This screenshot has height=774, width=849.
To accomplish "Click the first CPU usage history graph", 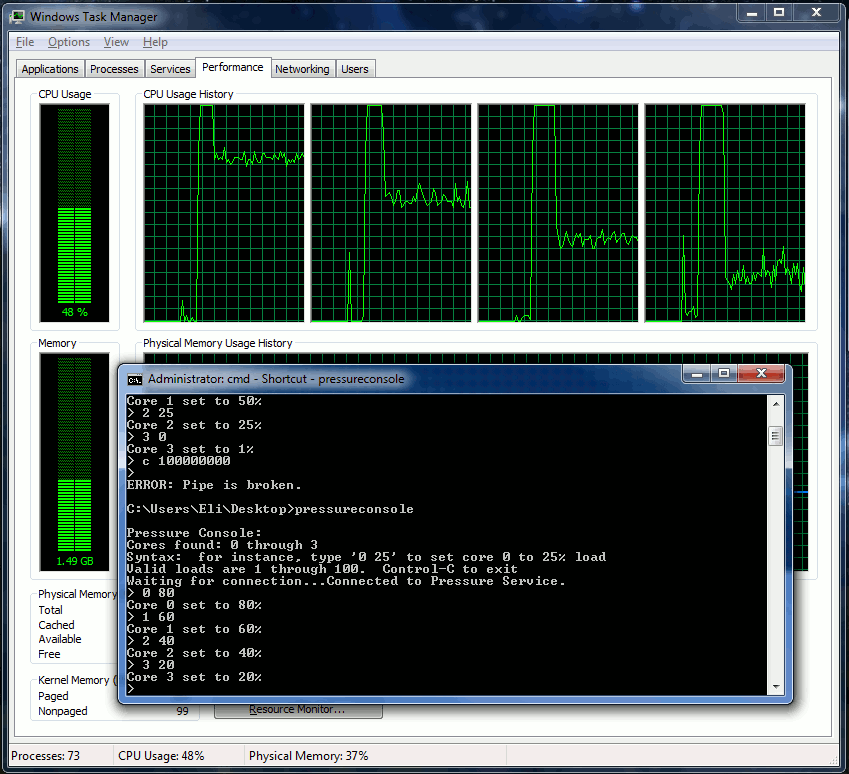I will (x=224, y=213).
